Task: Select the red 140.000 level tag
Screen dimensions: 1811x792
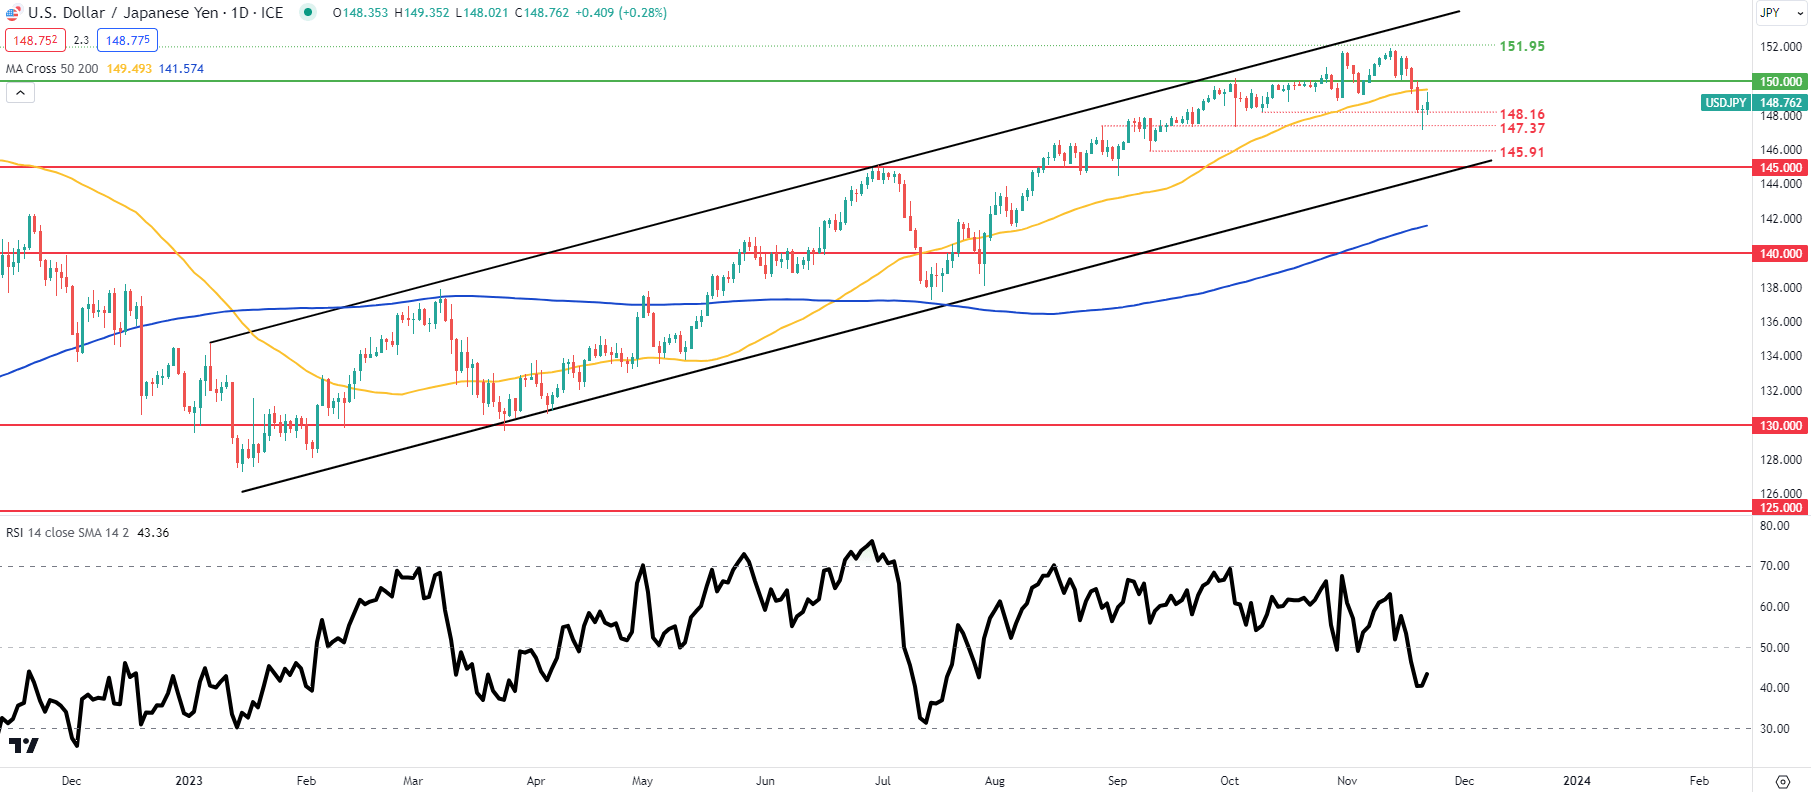Action: [1781, 254]
